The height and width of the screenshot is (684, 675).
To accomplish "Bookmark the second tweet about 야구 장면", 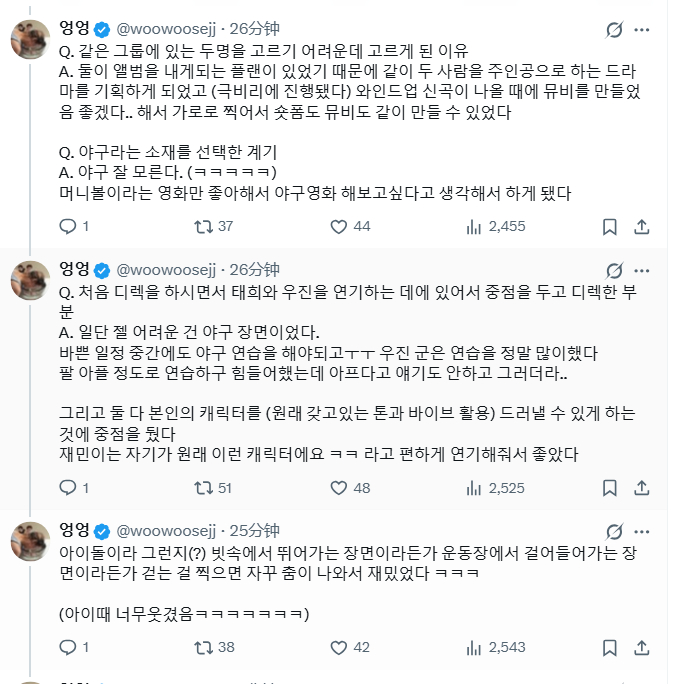I will pos(610,488).
